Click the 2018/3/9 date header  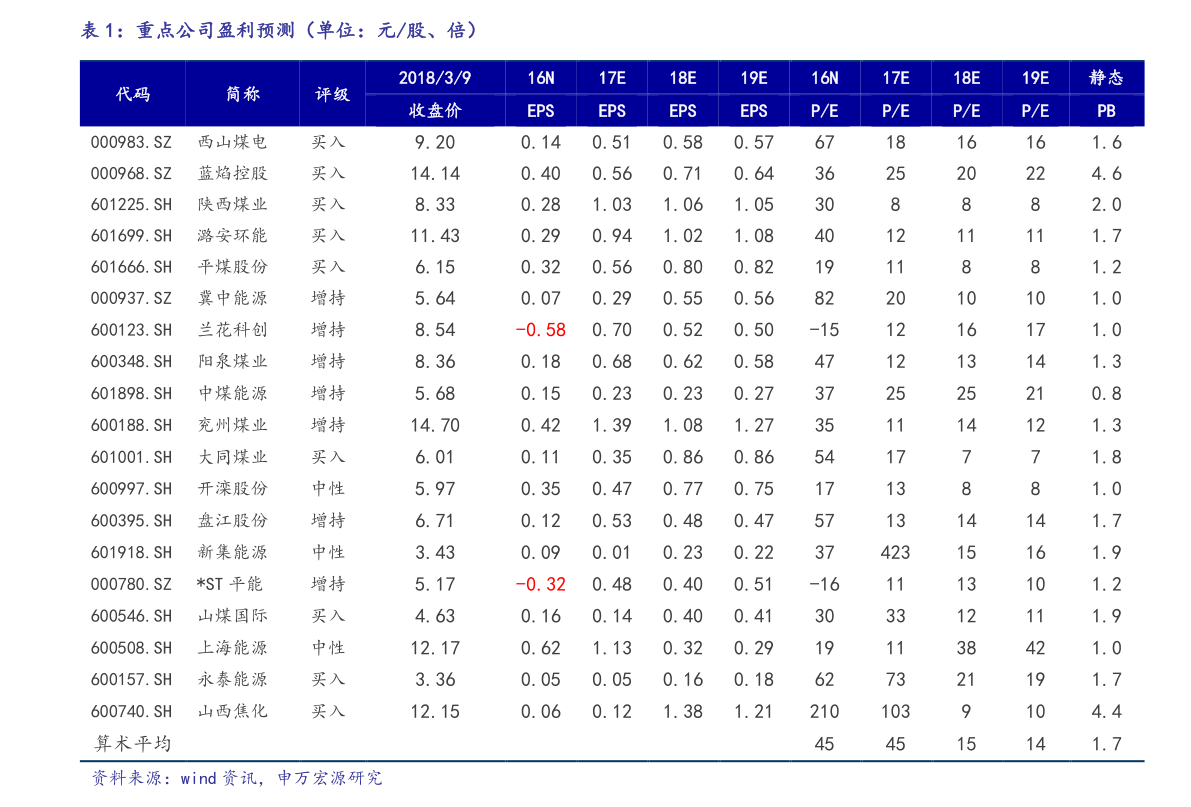click(x=434, y=78)
